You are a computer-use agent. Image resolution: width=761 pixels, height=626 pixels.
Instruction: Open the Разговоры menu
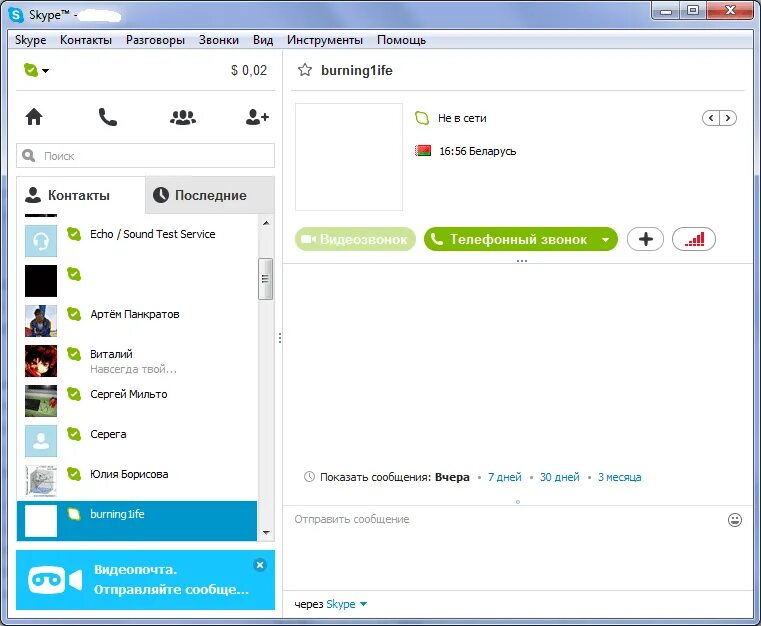pyautogui.click(x=155, y=40)
